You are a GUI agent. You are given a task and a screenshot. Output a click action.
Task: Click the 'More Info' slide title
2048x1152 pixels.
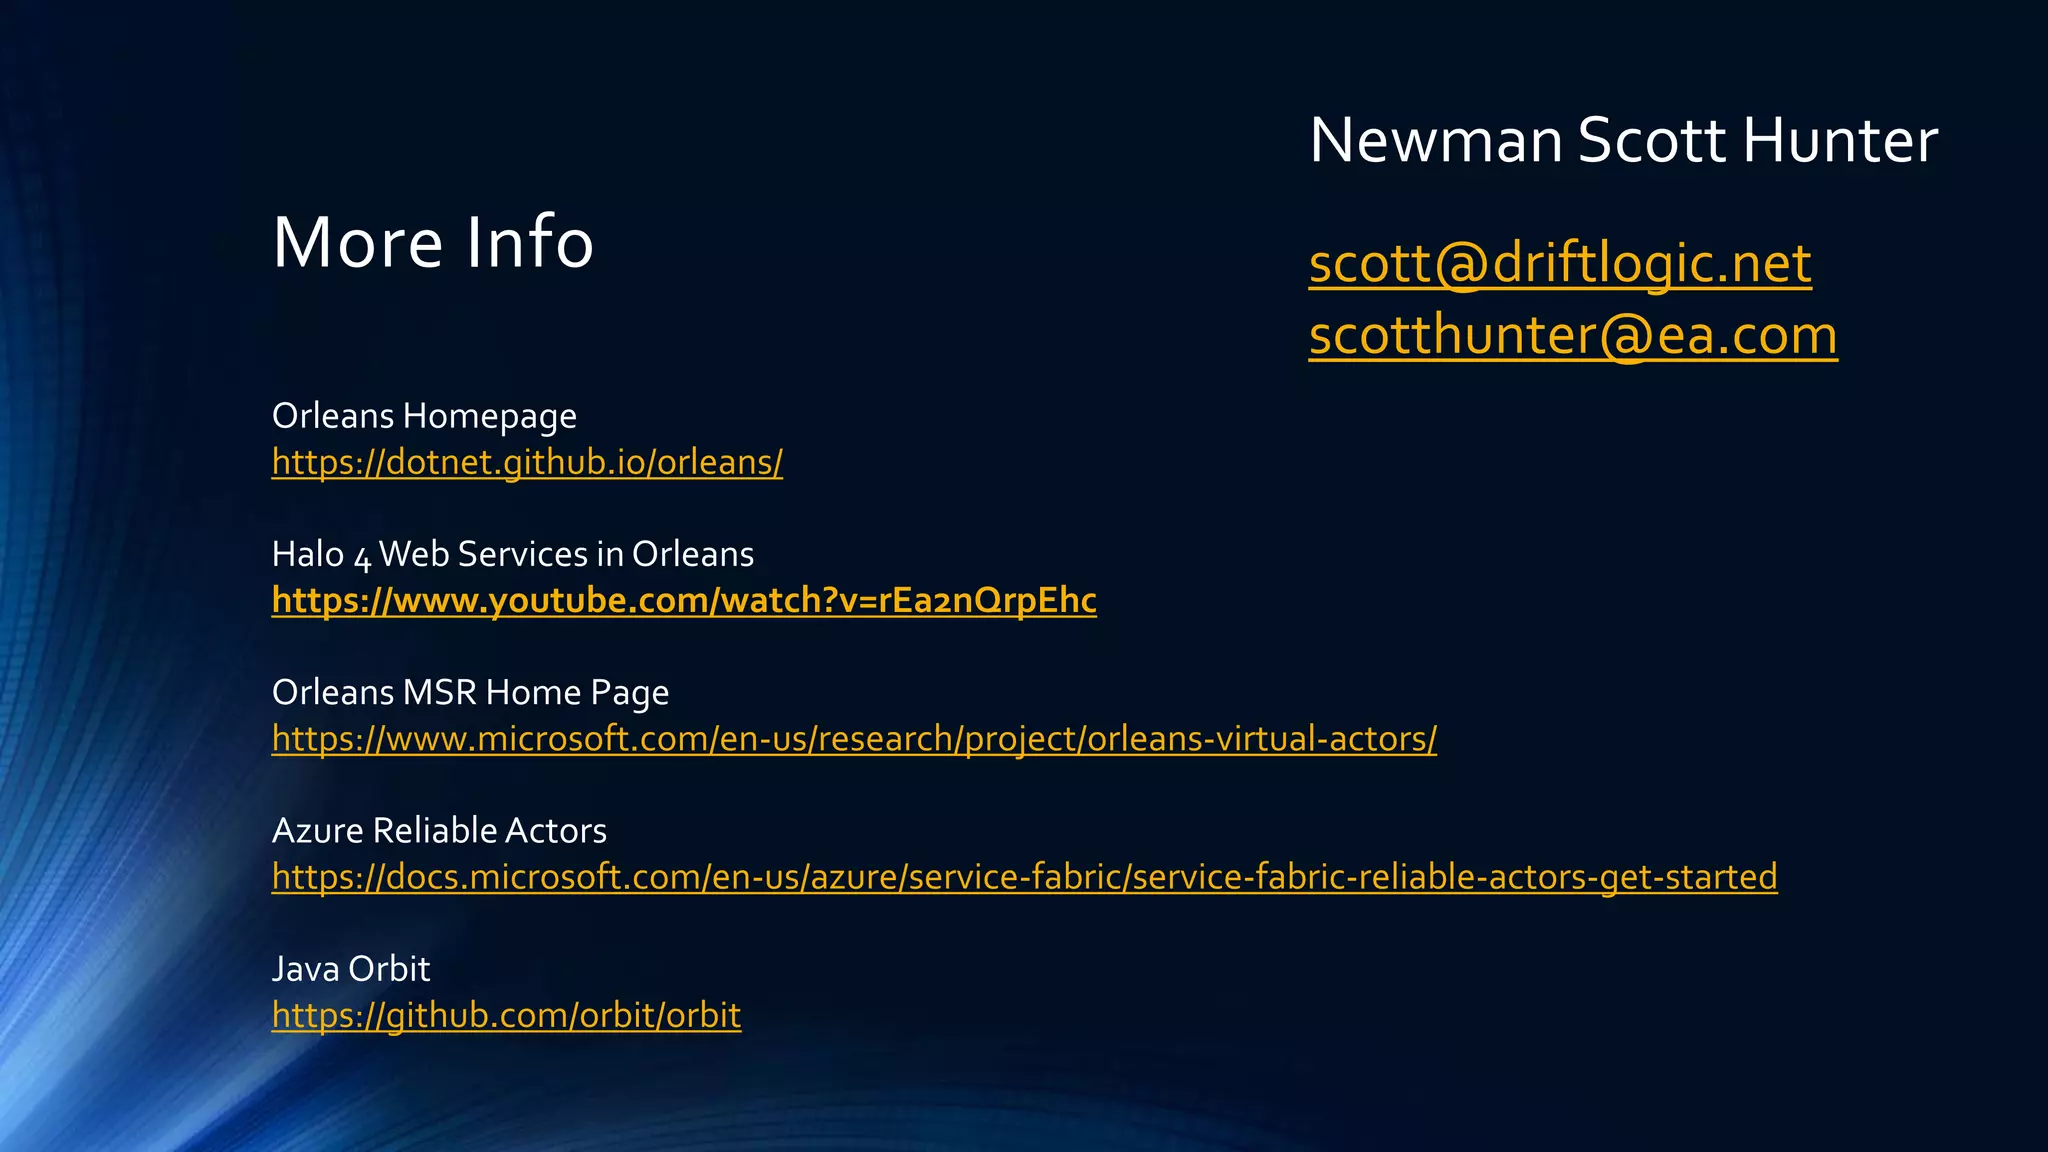coord(433,242)
